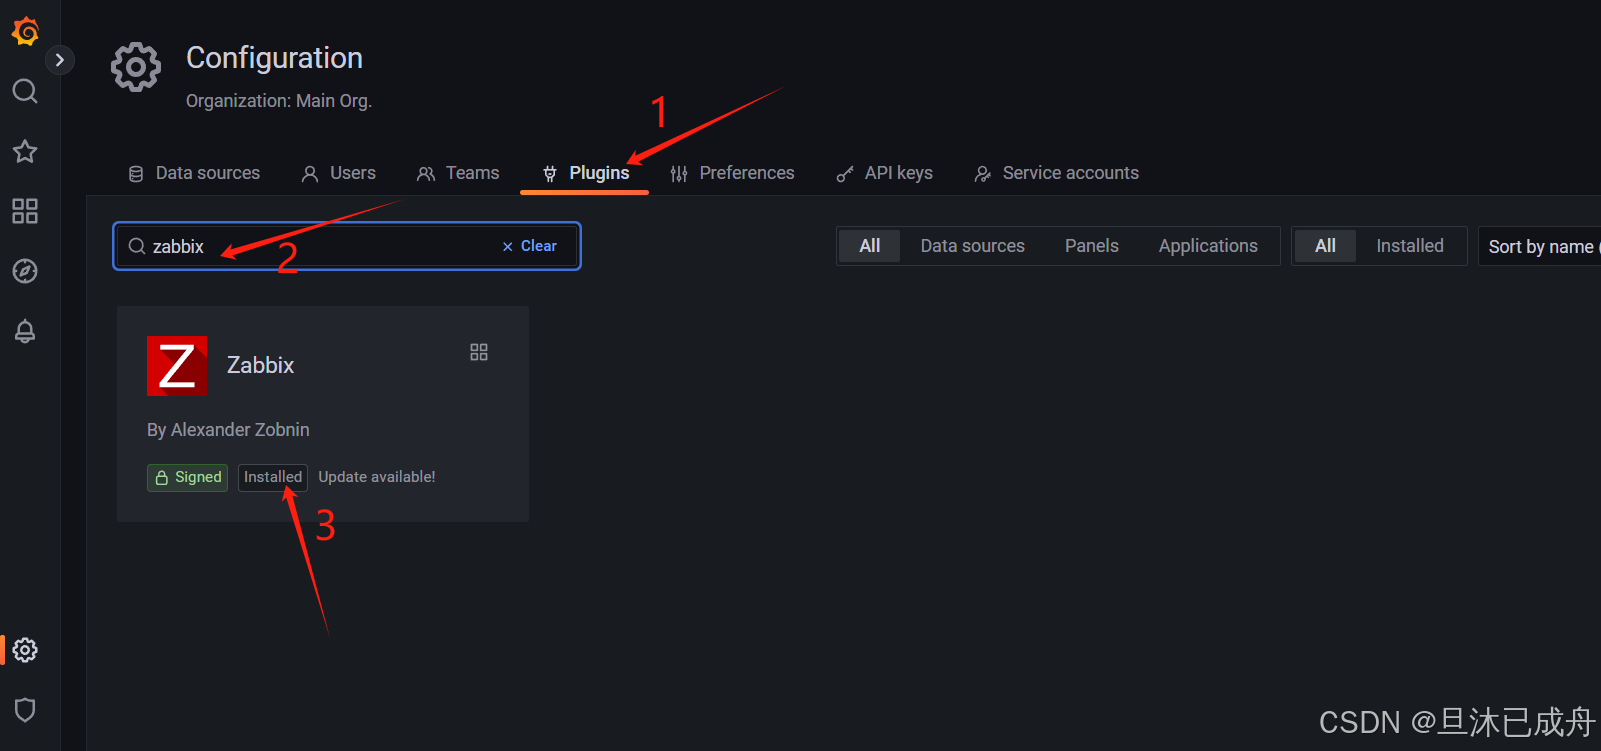Open the Configuration gear icon in sidebar

point(25,650)
